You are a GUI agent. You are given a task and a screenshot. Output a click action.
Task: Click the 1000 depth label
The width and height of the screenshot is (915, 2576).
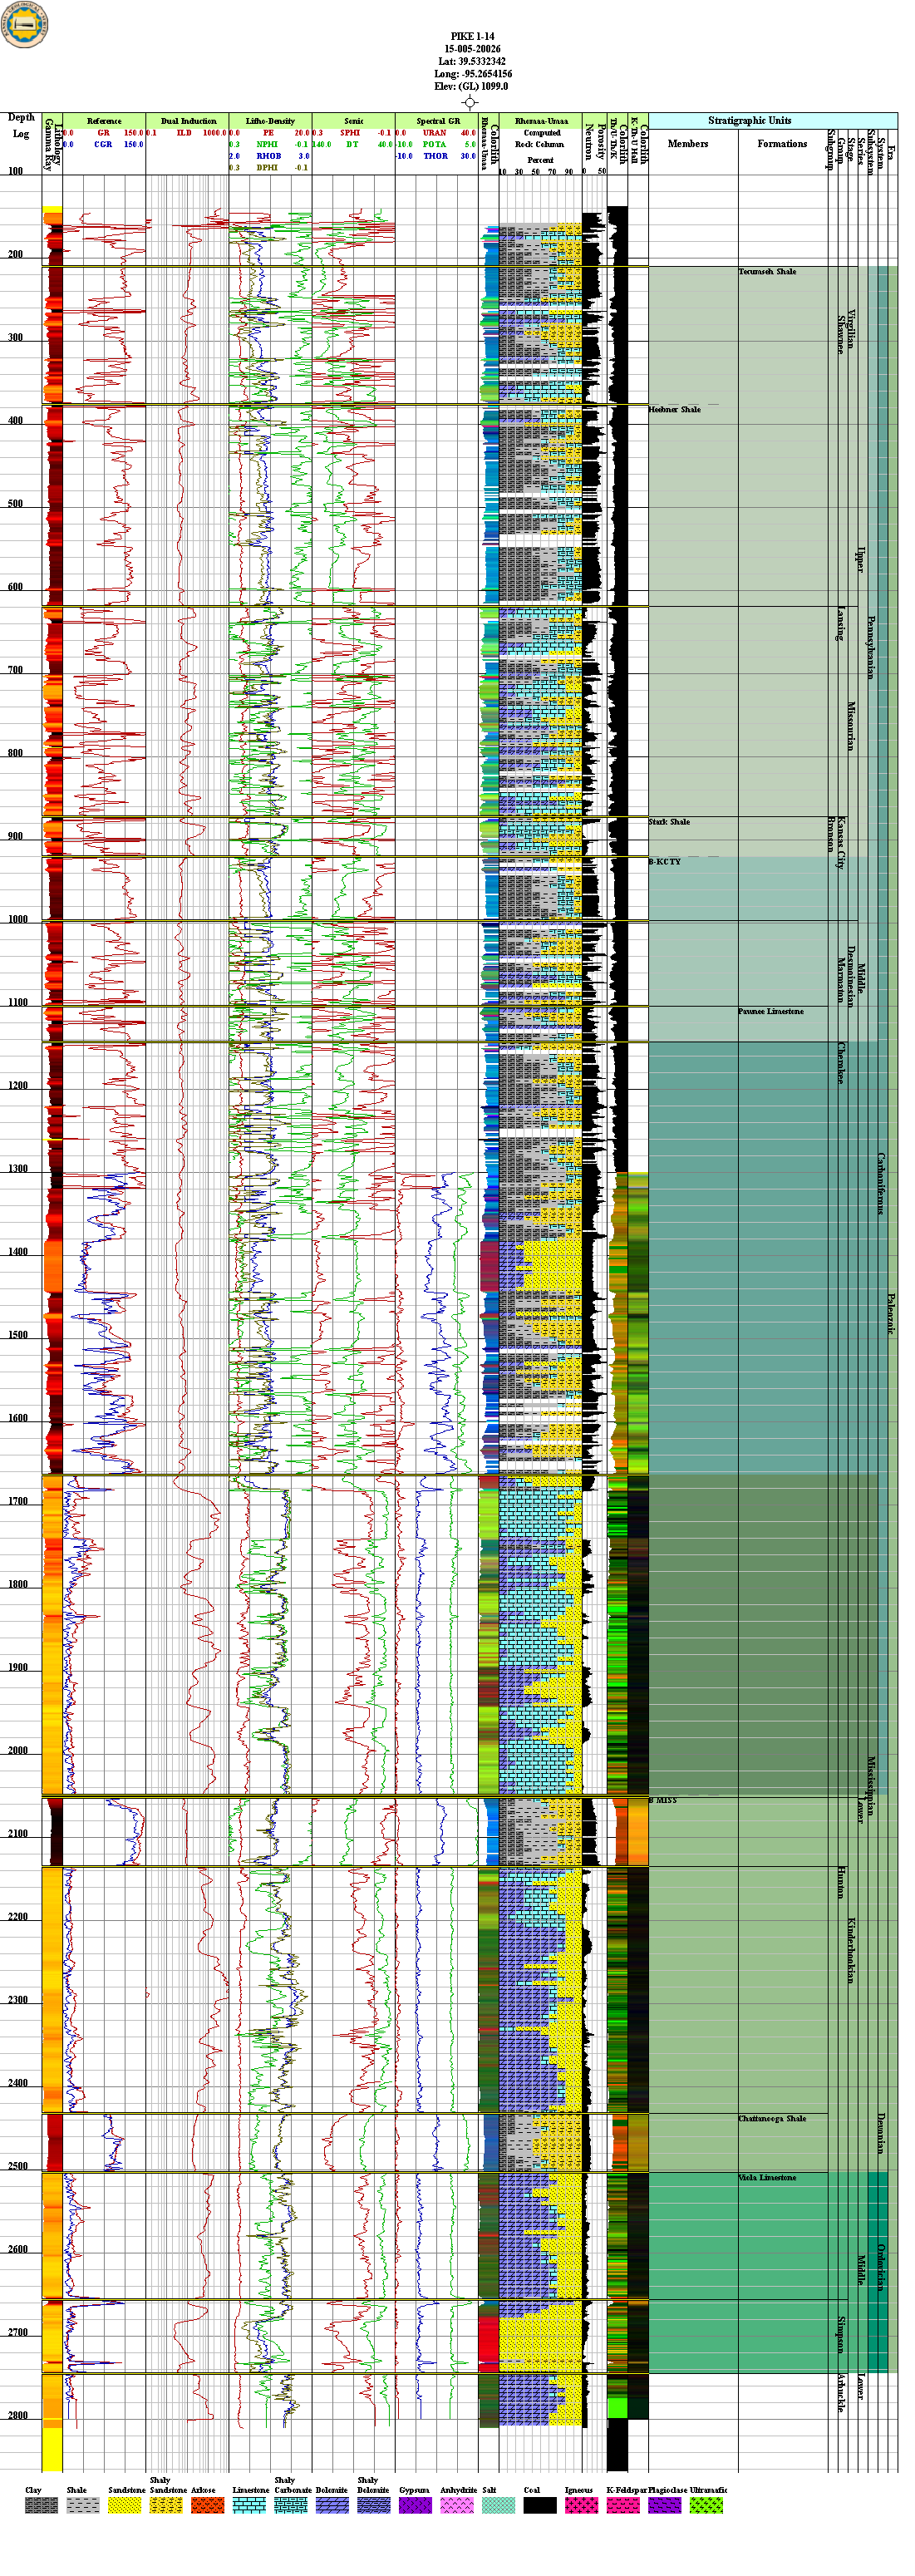tap(18, 919)
